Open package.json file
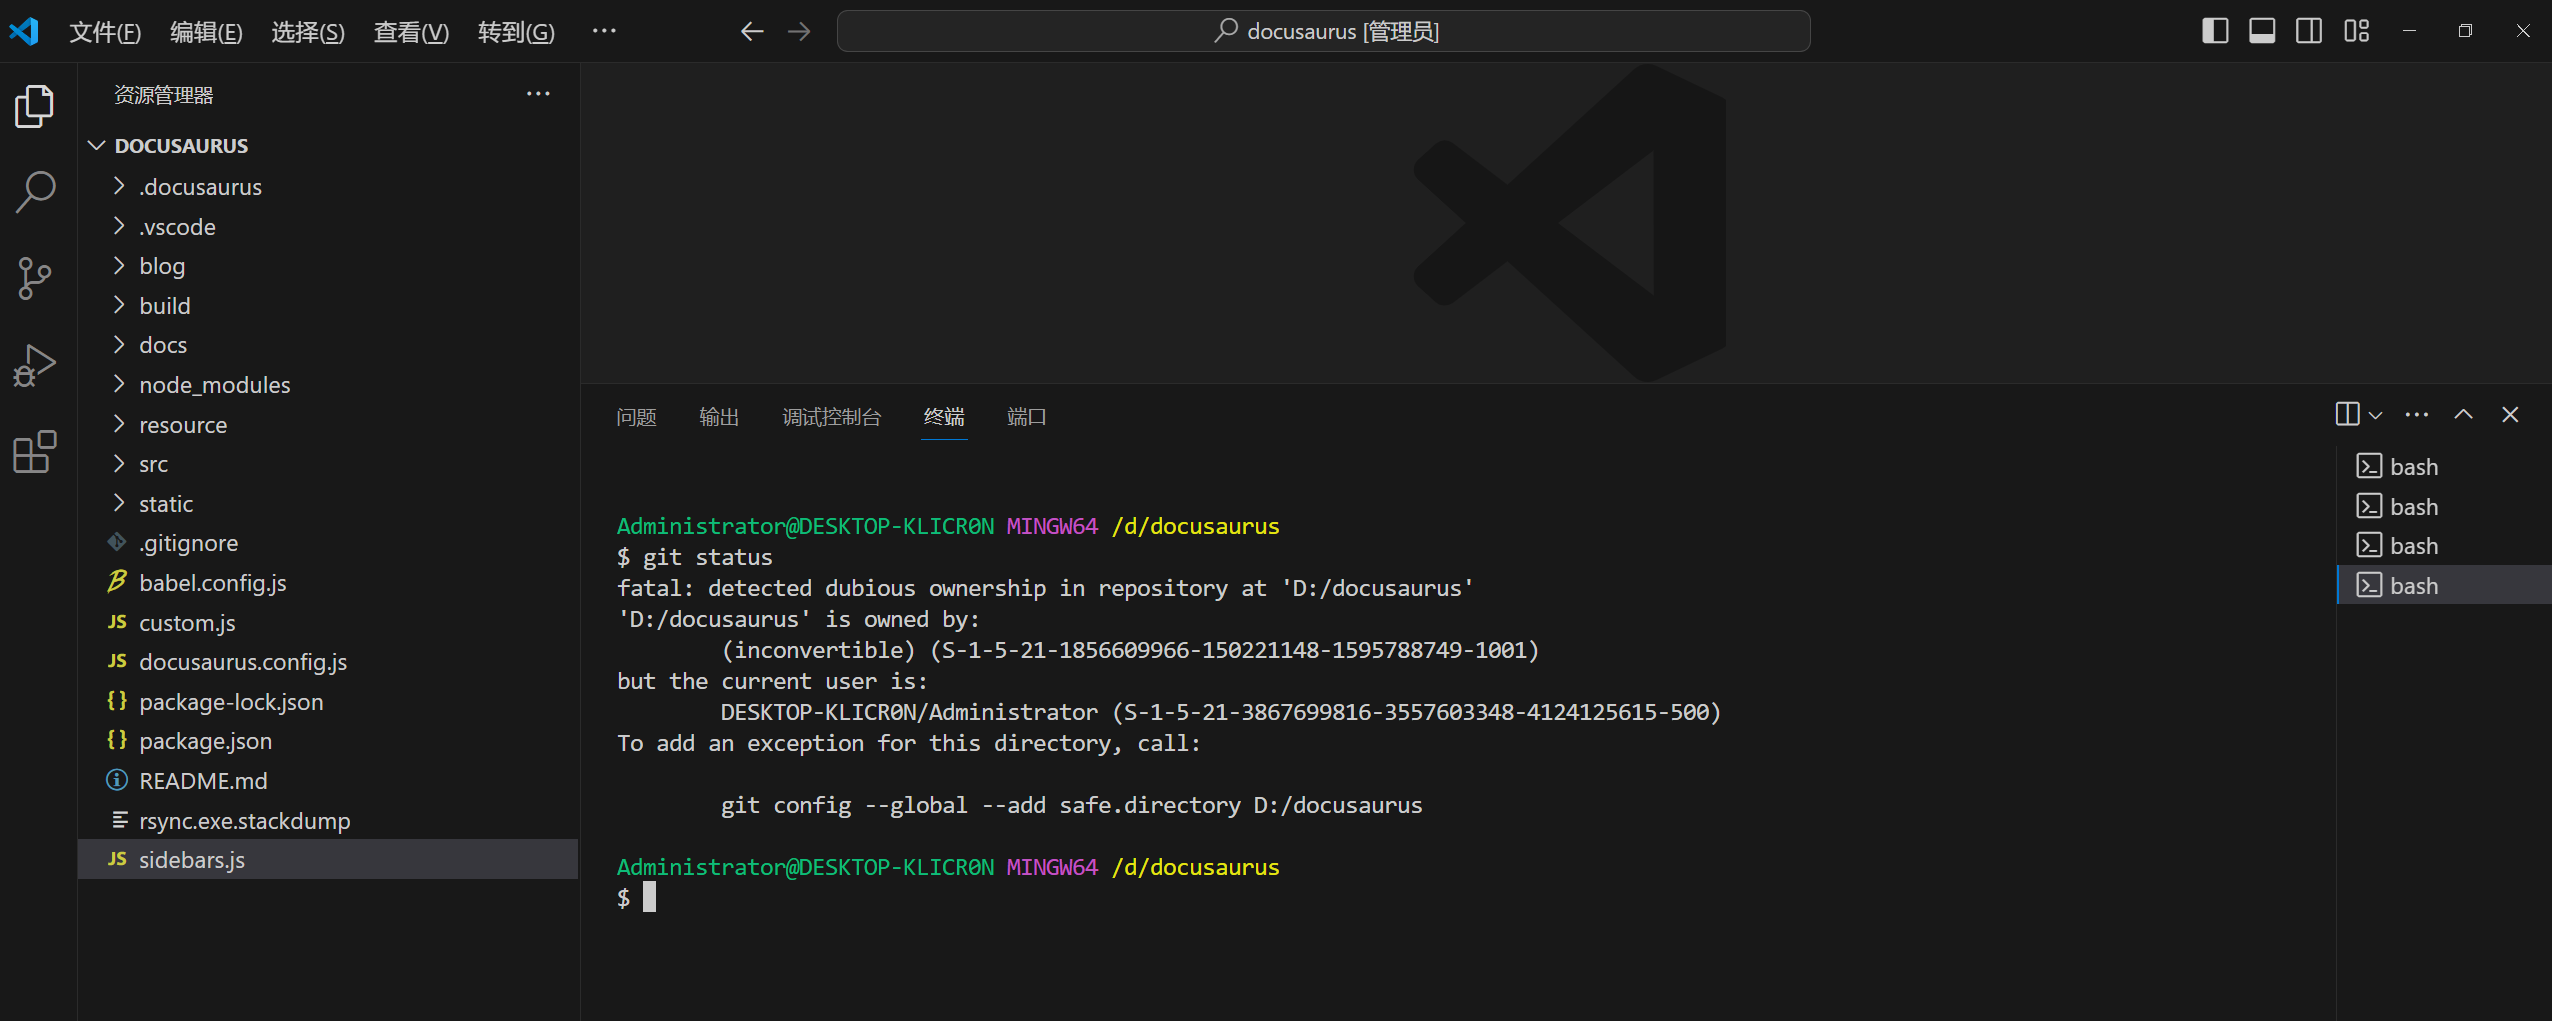Screen dimensions: 2552x1021 [x=328, y=741]
